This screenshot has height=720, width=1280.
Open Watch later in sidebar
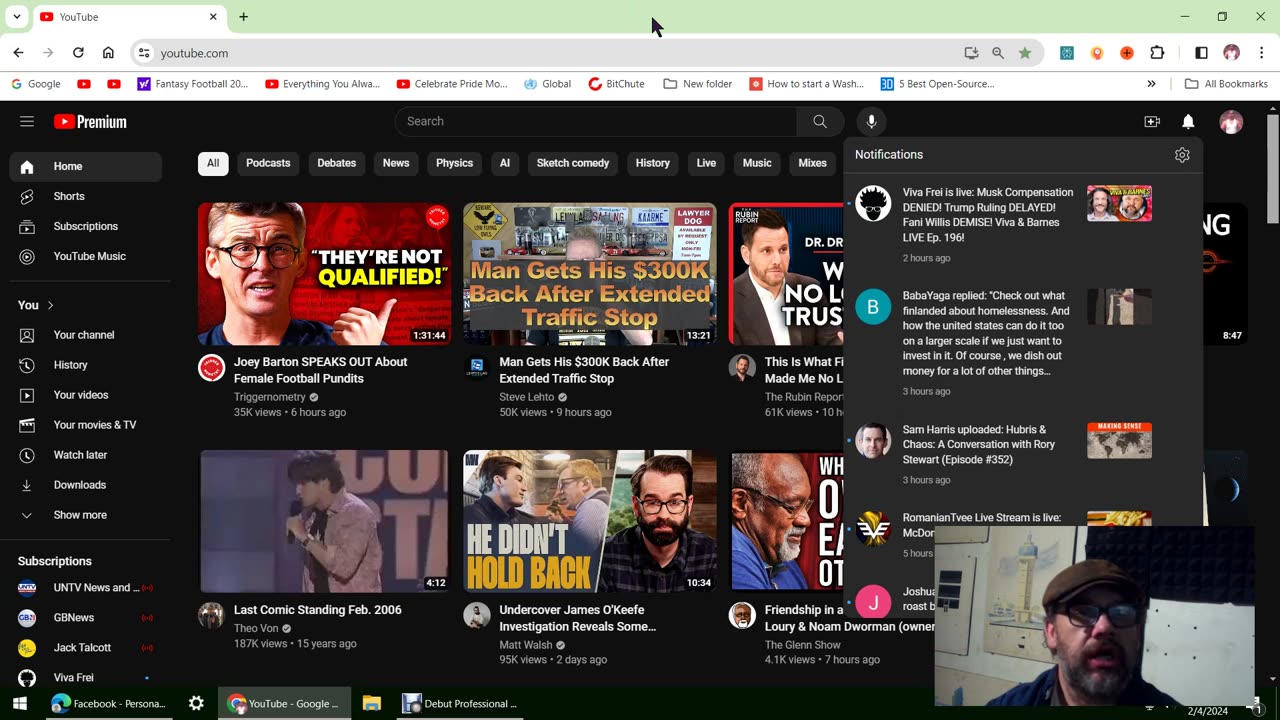pyautogui.click(x=85, y=455)
